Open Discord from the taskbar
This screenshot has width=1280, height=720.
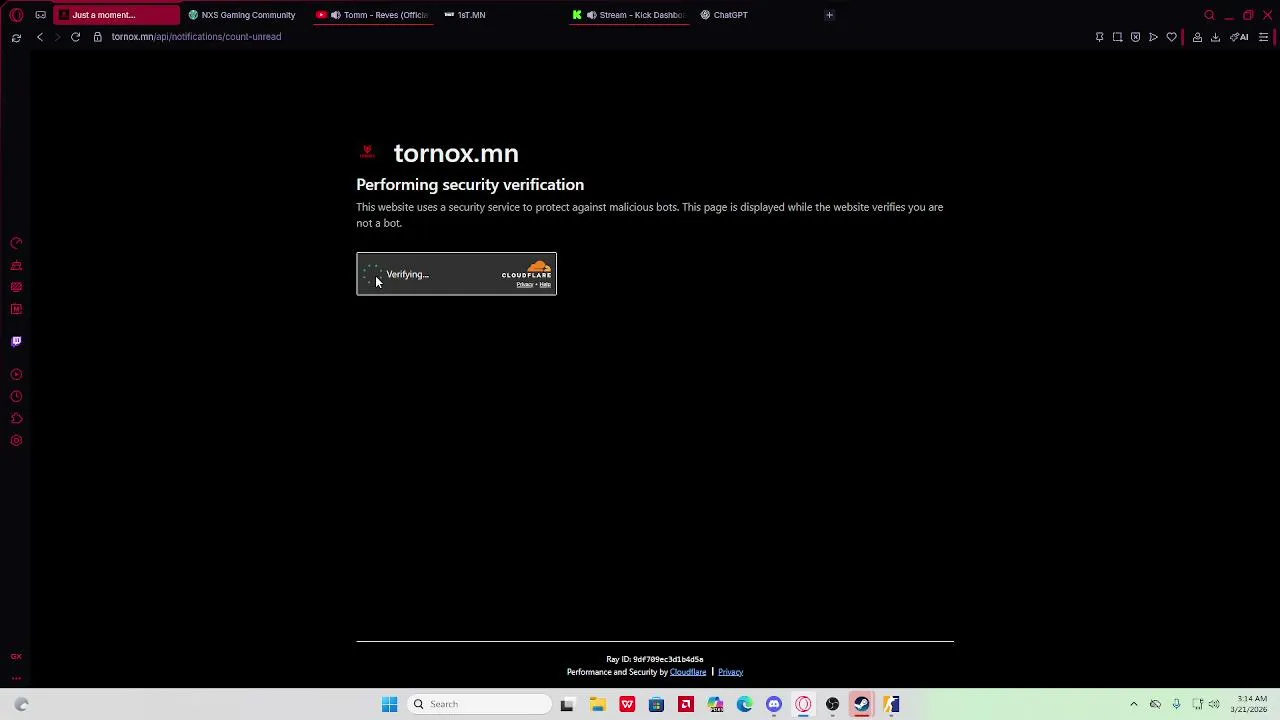(x=774, y=704)
